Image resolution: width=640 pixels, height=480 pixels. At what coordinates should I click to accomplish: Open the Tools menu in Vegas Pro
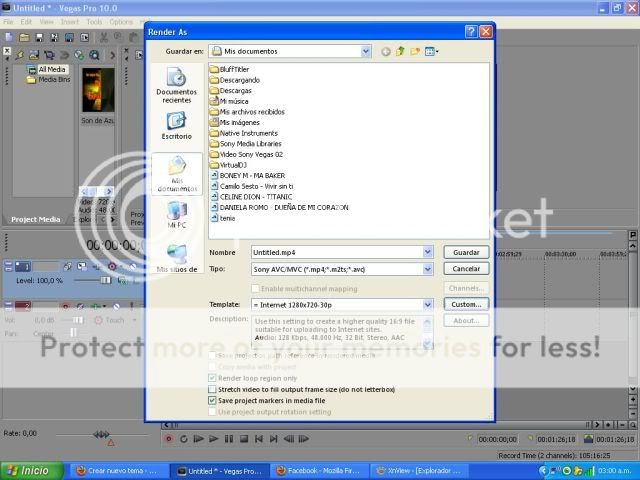94,22
